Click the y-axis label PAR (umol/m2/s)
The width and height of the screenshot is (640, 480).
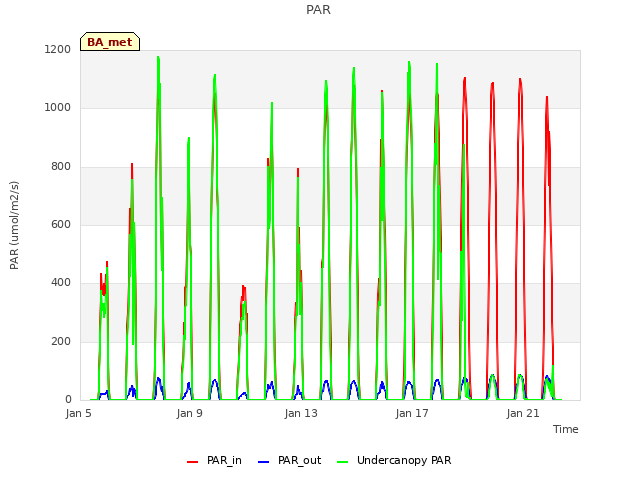click(x=14, y=225)
